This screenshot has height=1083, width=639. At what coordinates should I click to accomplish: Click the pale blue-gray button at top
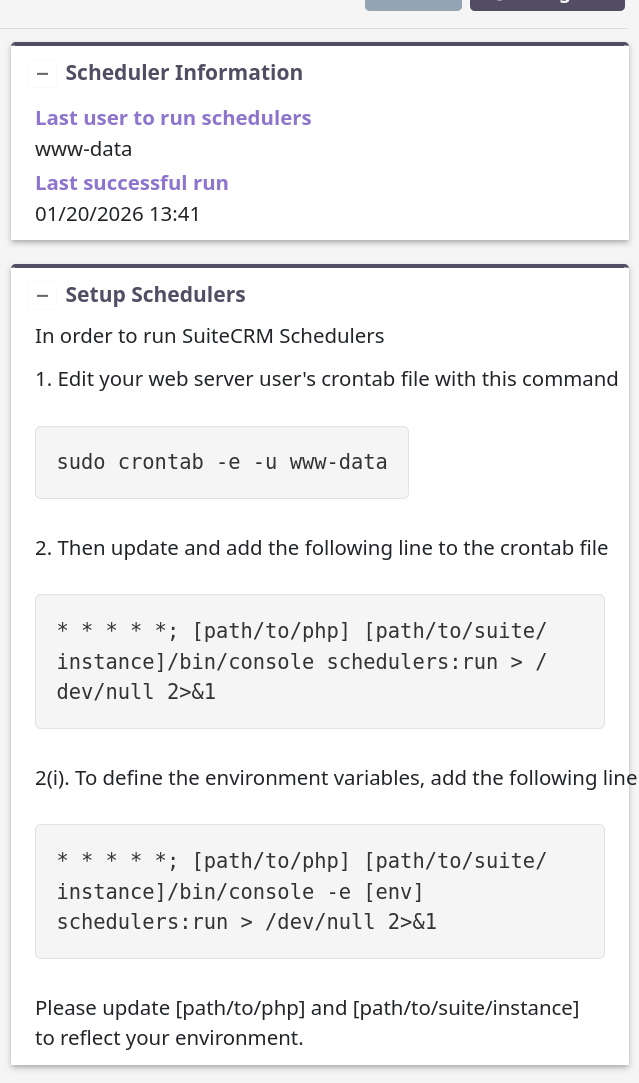(413, 4)
